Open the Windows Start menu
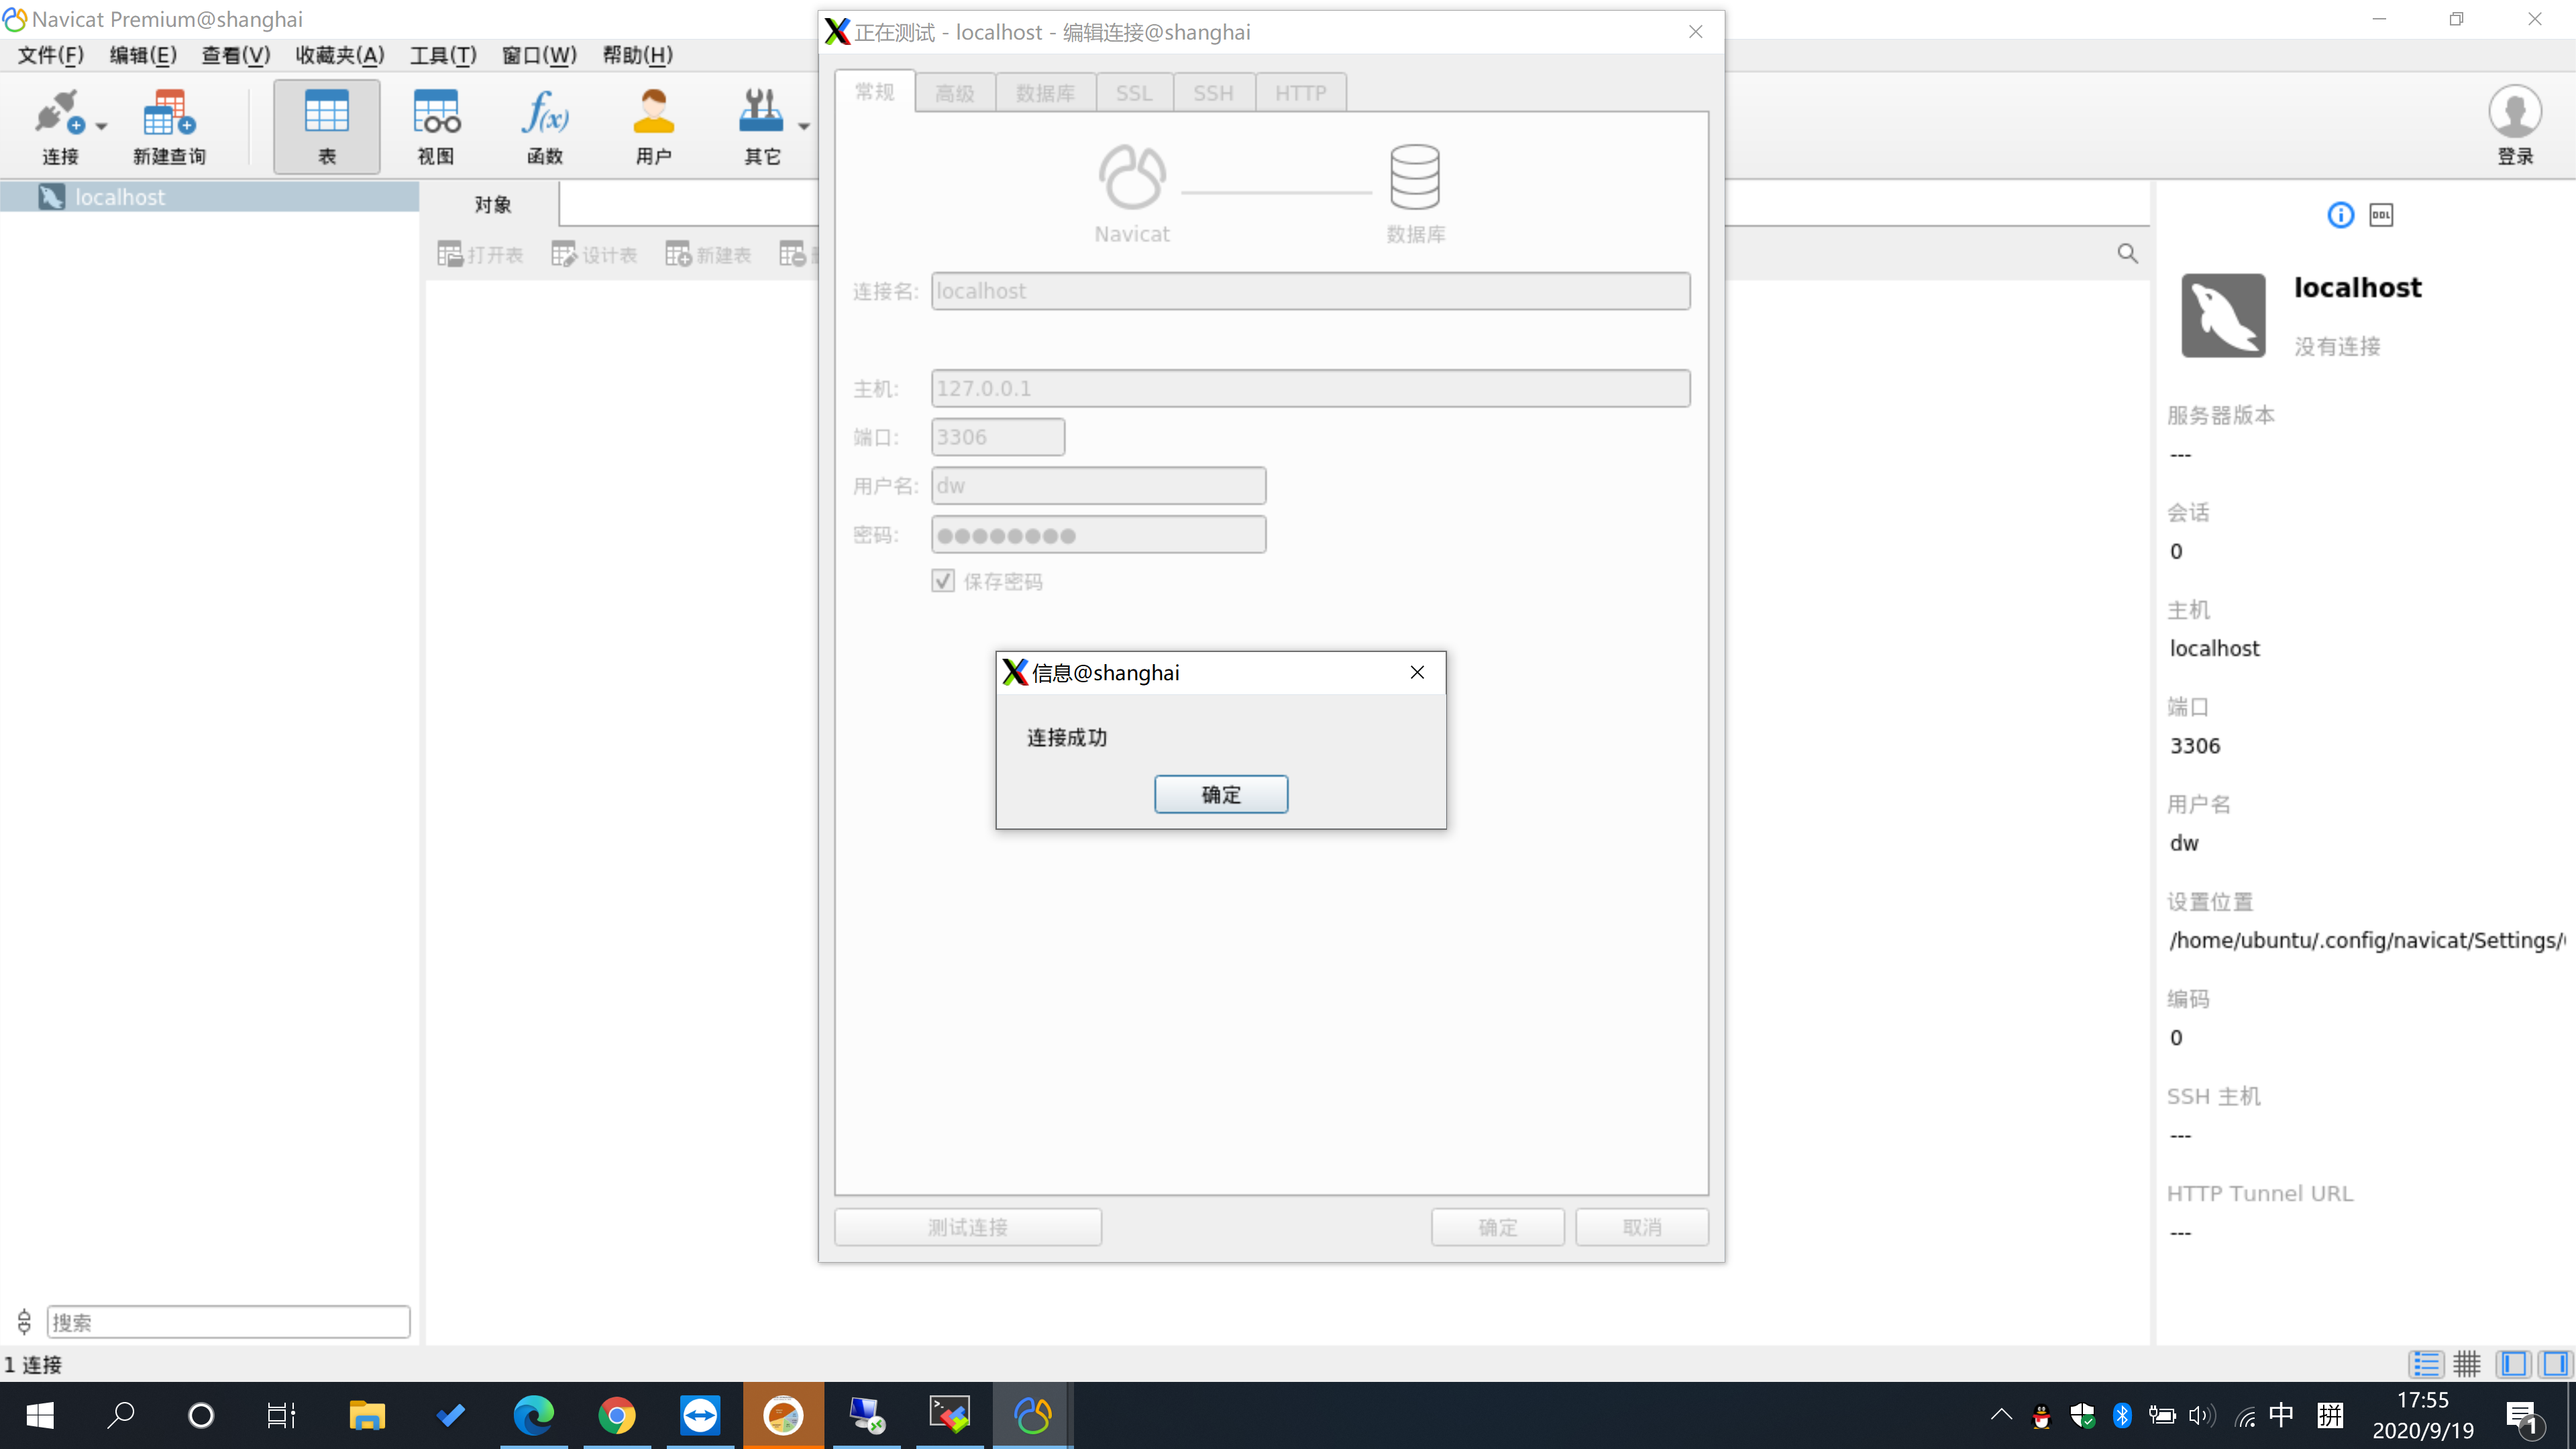This screenshot has height=1449, width=2576. click(40, 1415)
